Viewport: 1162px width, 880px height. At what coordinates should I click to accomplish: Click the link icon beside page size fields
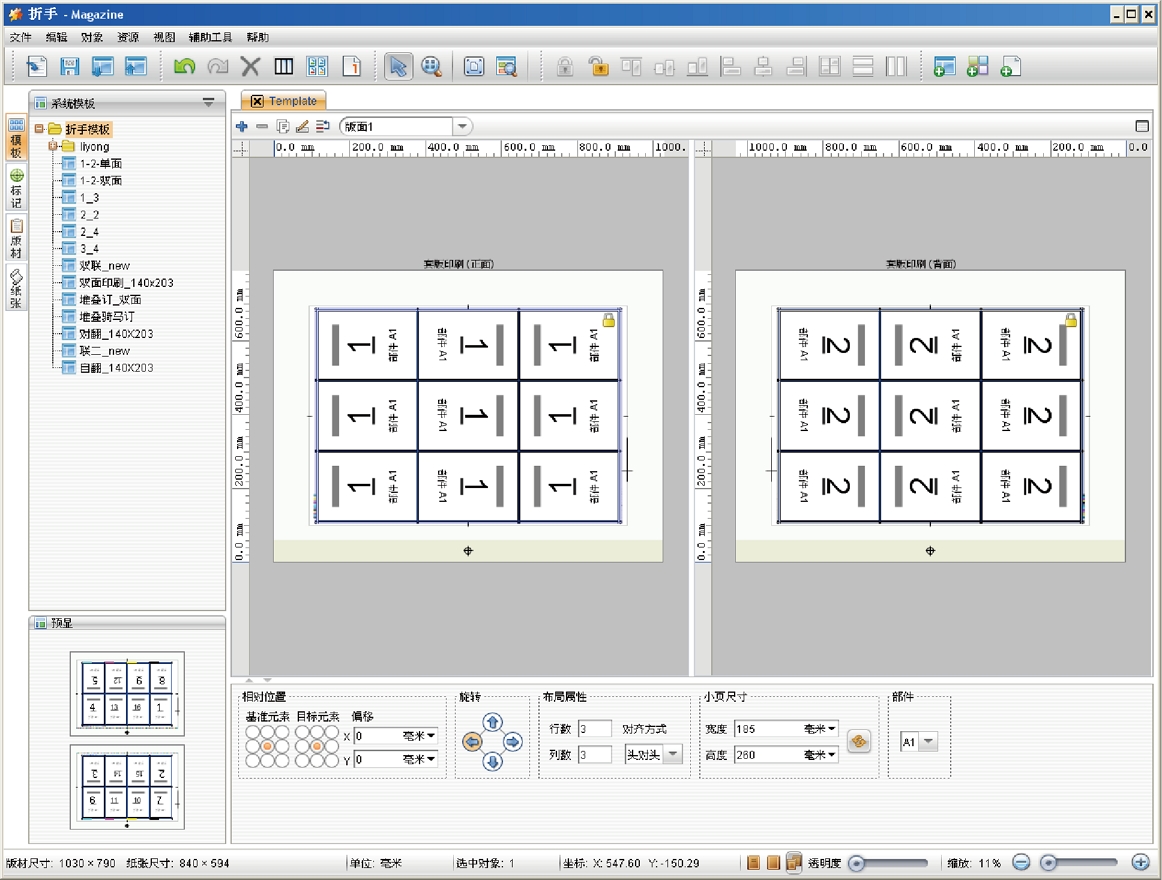858,742
